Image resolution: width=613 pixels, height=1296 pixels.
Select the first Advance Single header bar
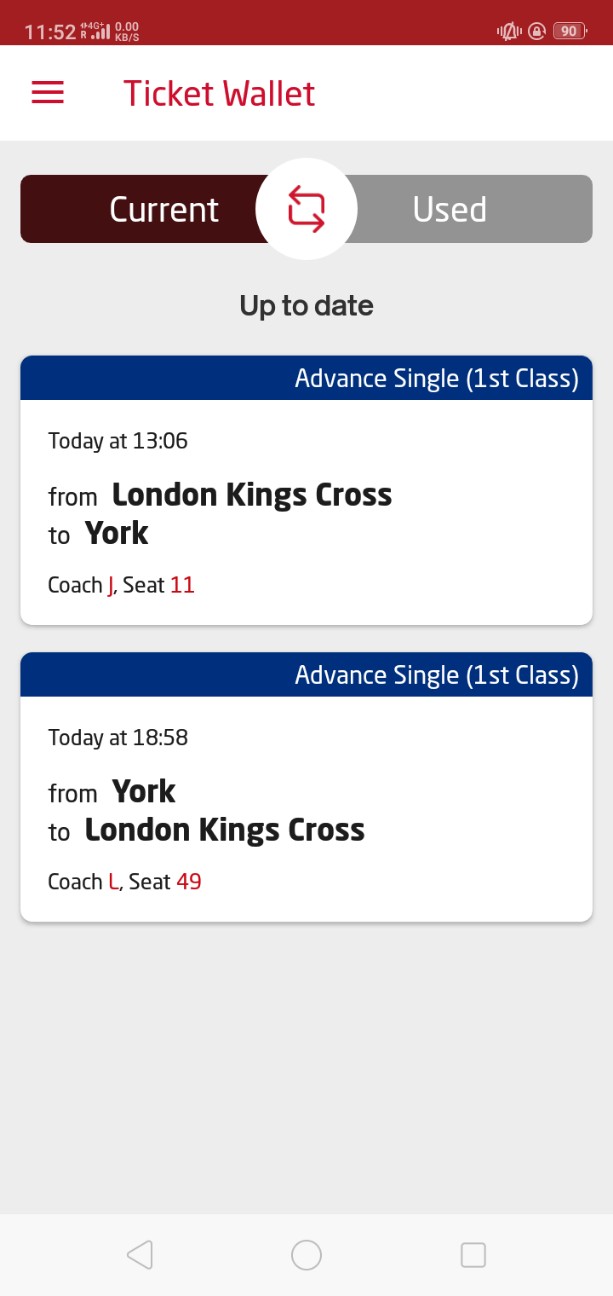tap(306, 378)
